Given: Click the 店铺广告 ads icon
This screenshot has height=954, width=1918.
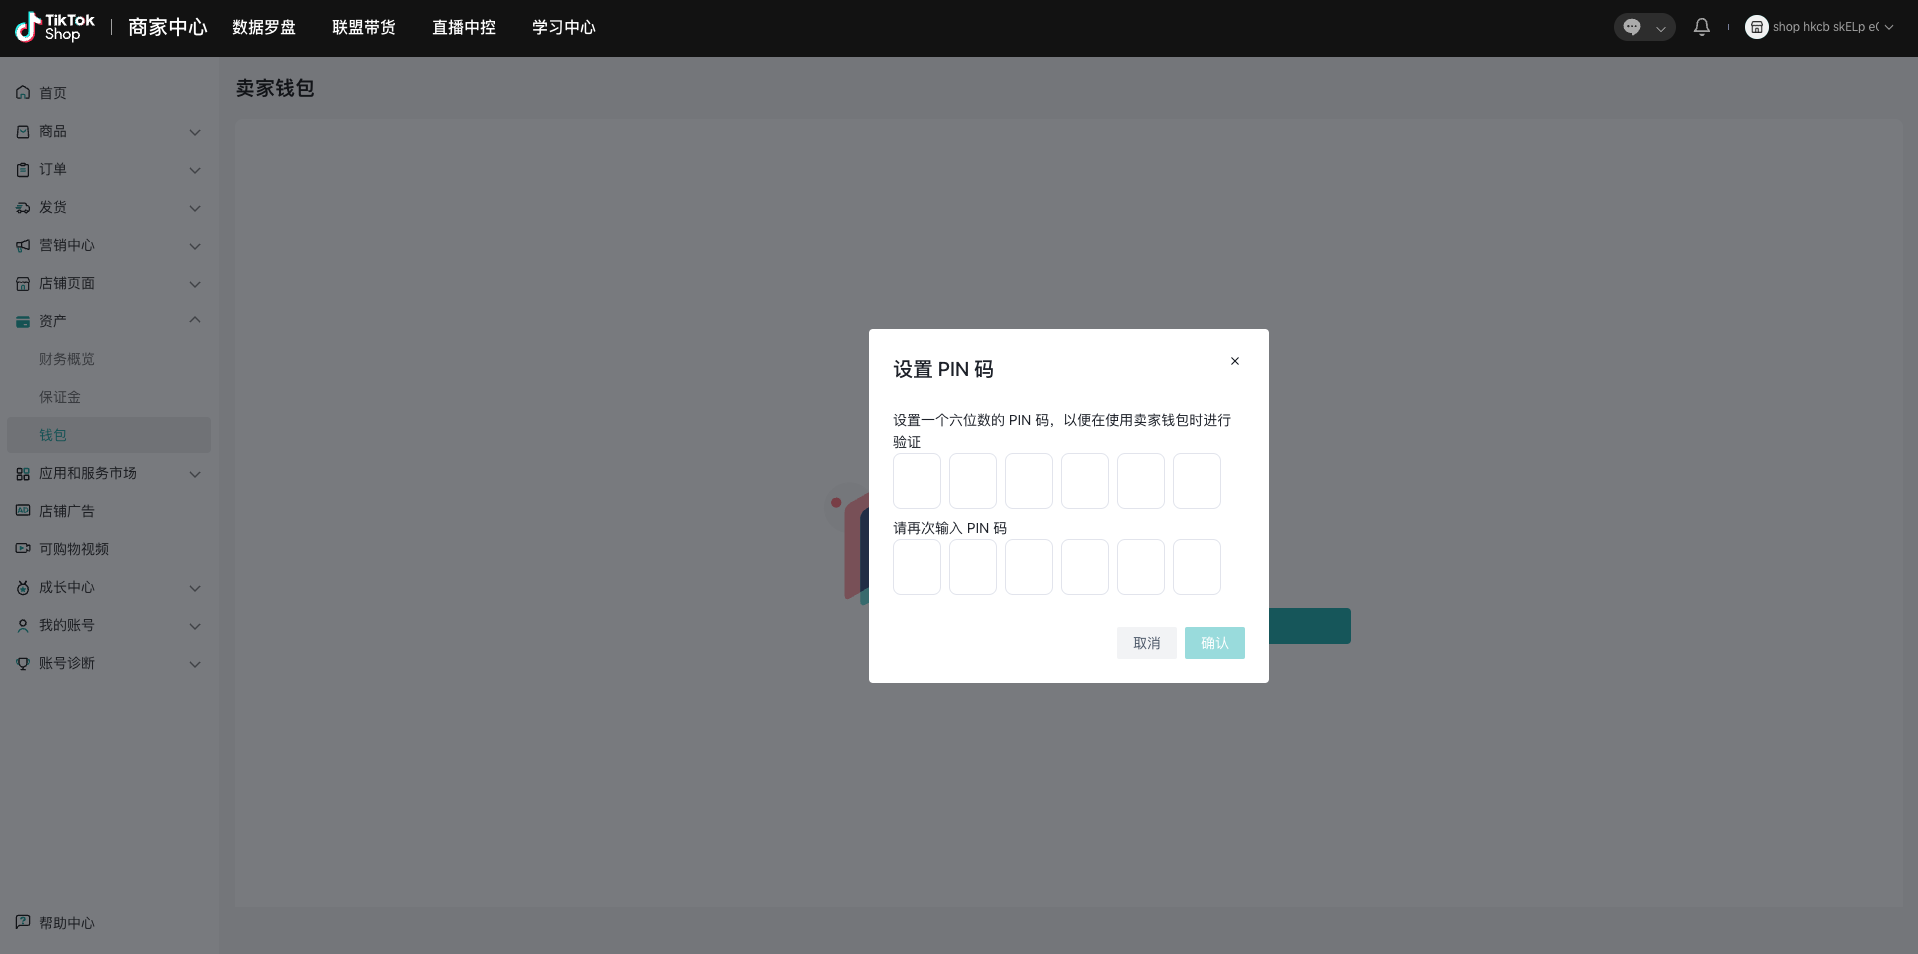Looking at the screenshot, I should [x=23, y=511].
